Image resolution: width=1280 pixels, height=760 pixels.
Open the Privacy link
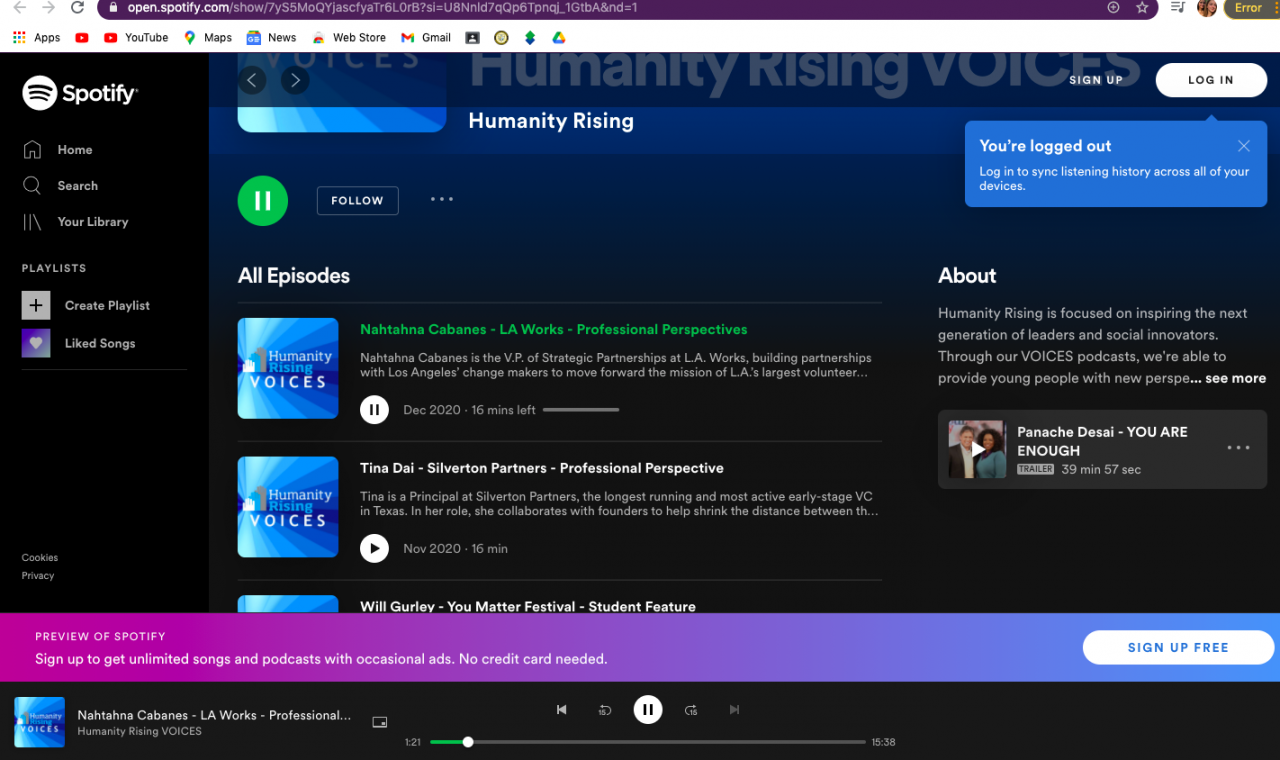38,576
